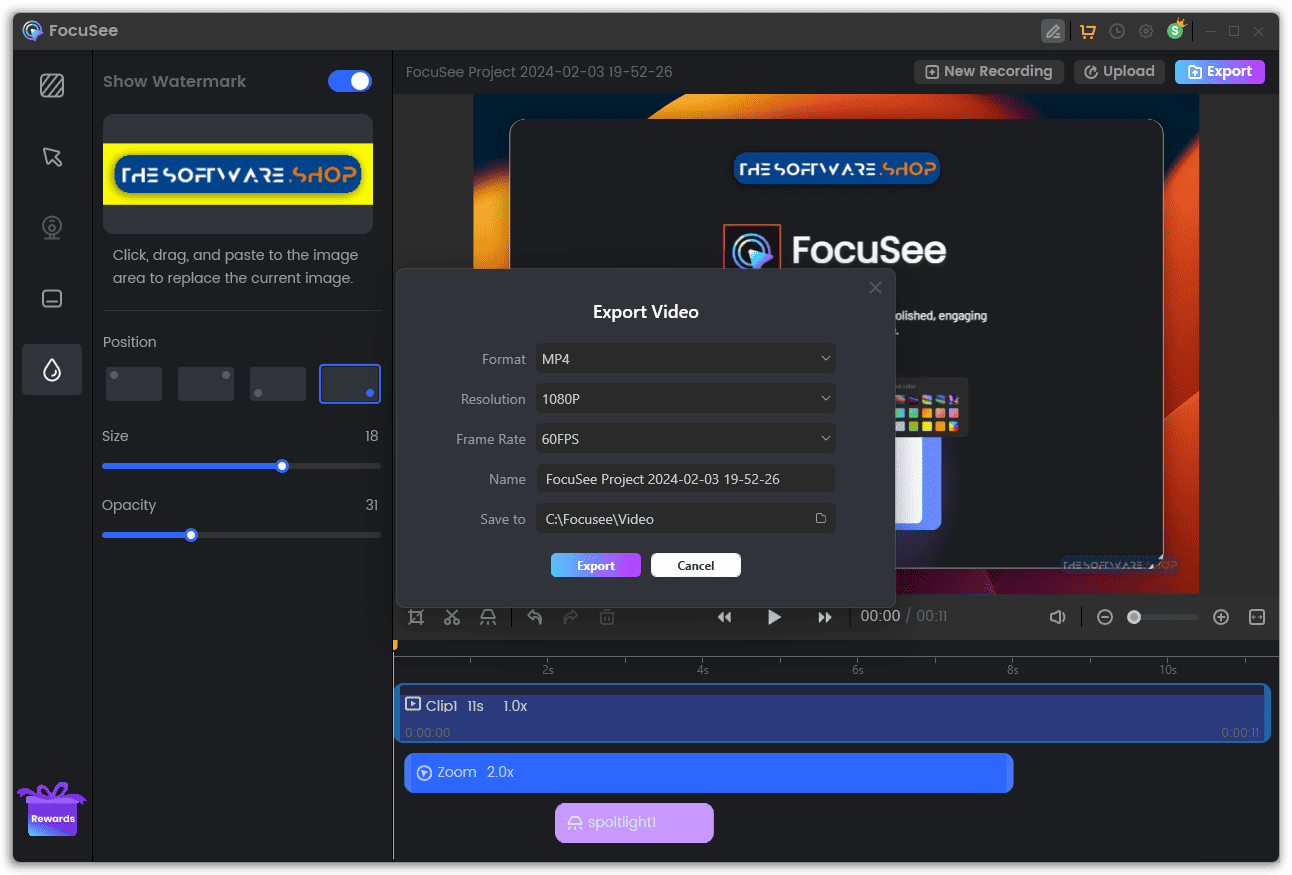Click the undo arrow

[x=535, y=617]
